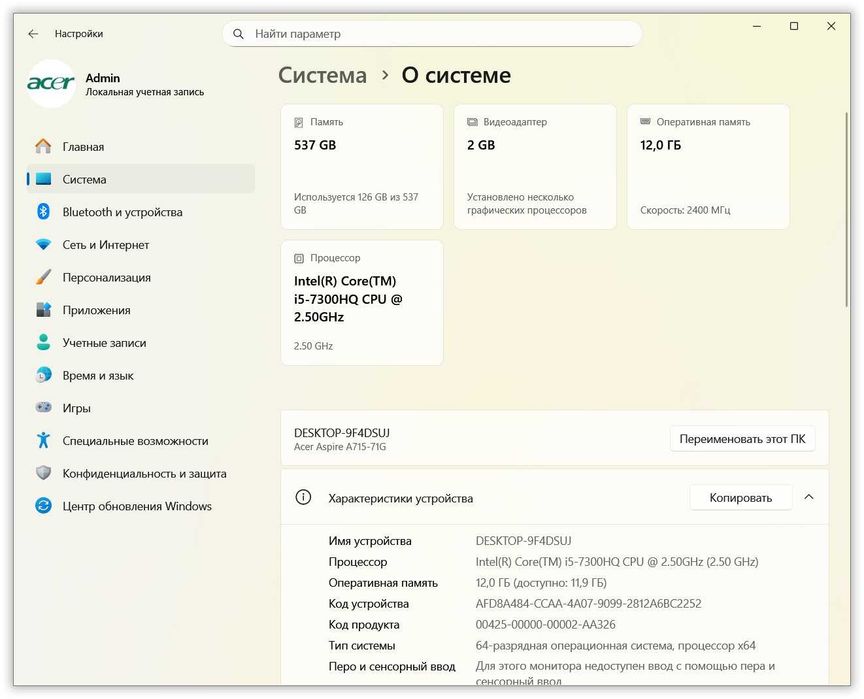Screen dimensions: 864x699
Task: Open Bluetooth и устройства settings
Action: coord(141,212)
